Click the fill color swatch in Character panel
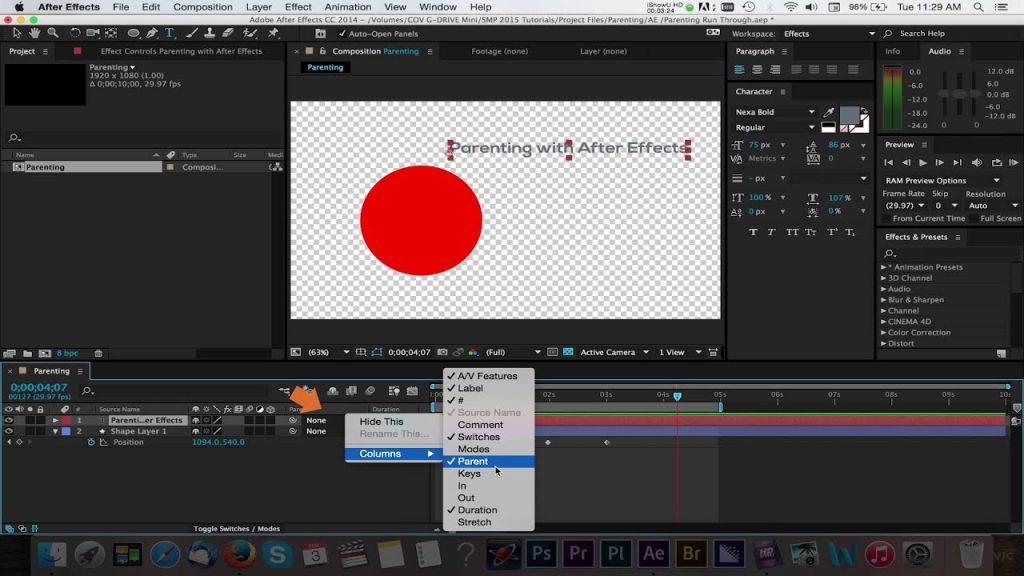This screenshot has height=576, width=1024. pos(849,115)
